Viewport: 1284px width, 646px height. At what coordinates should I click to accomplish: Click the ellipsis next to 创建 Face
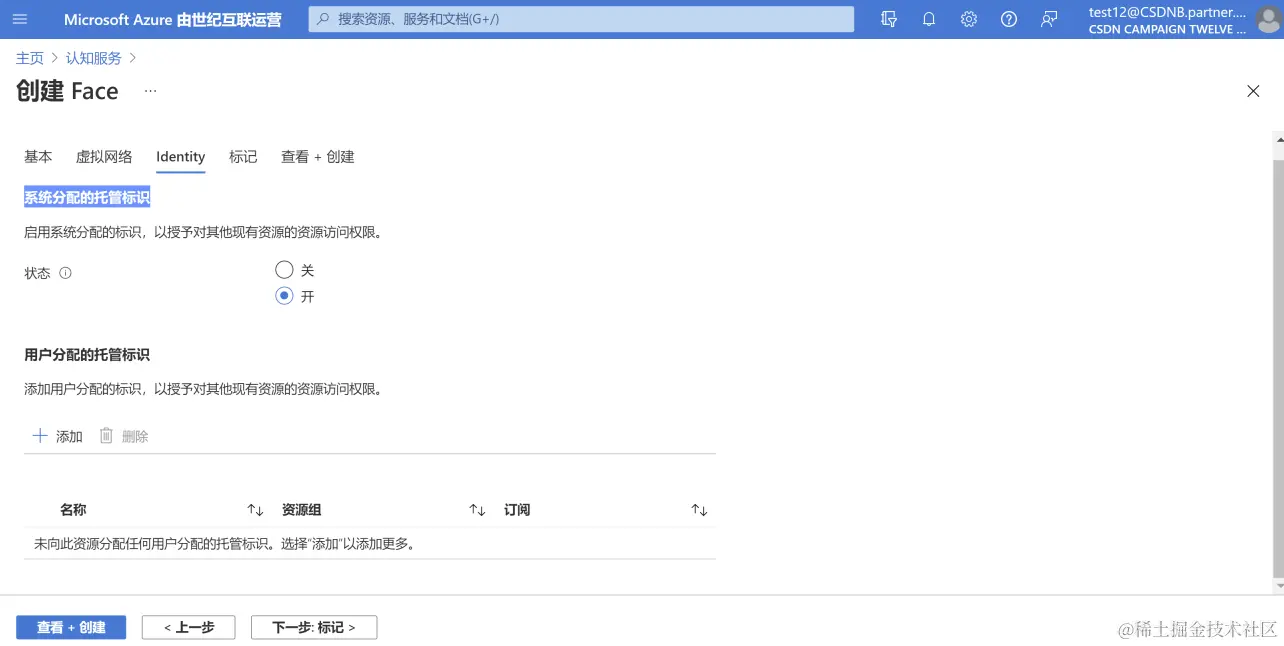(150, 91)
